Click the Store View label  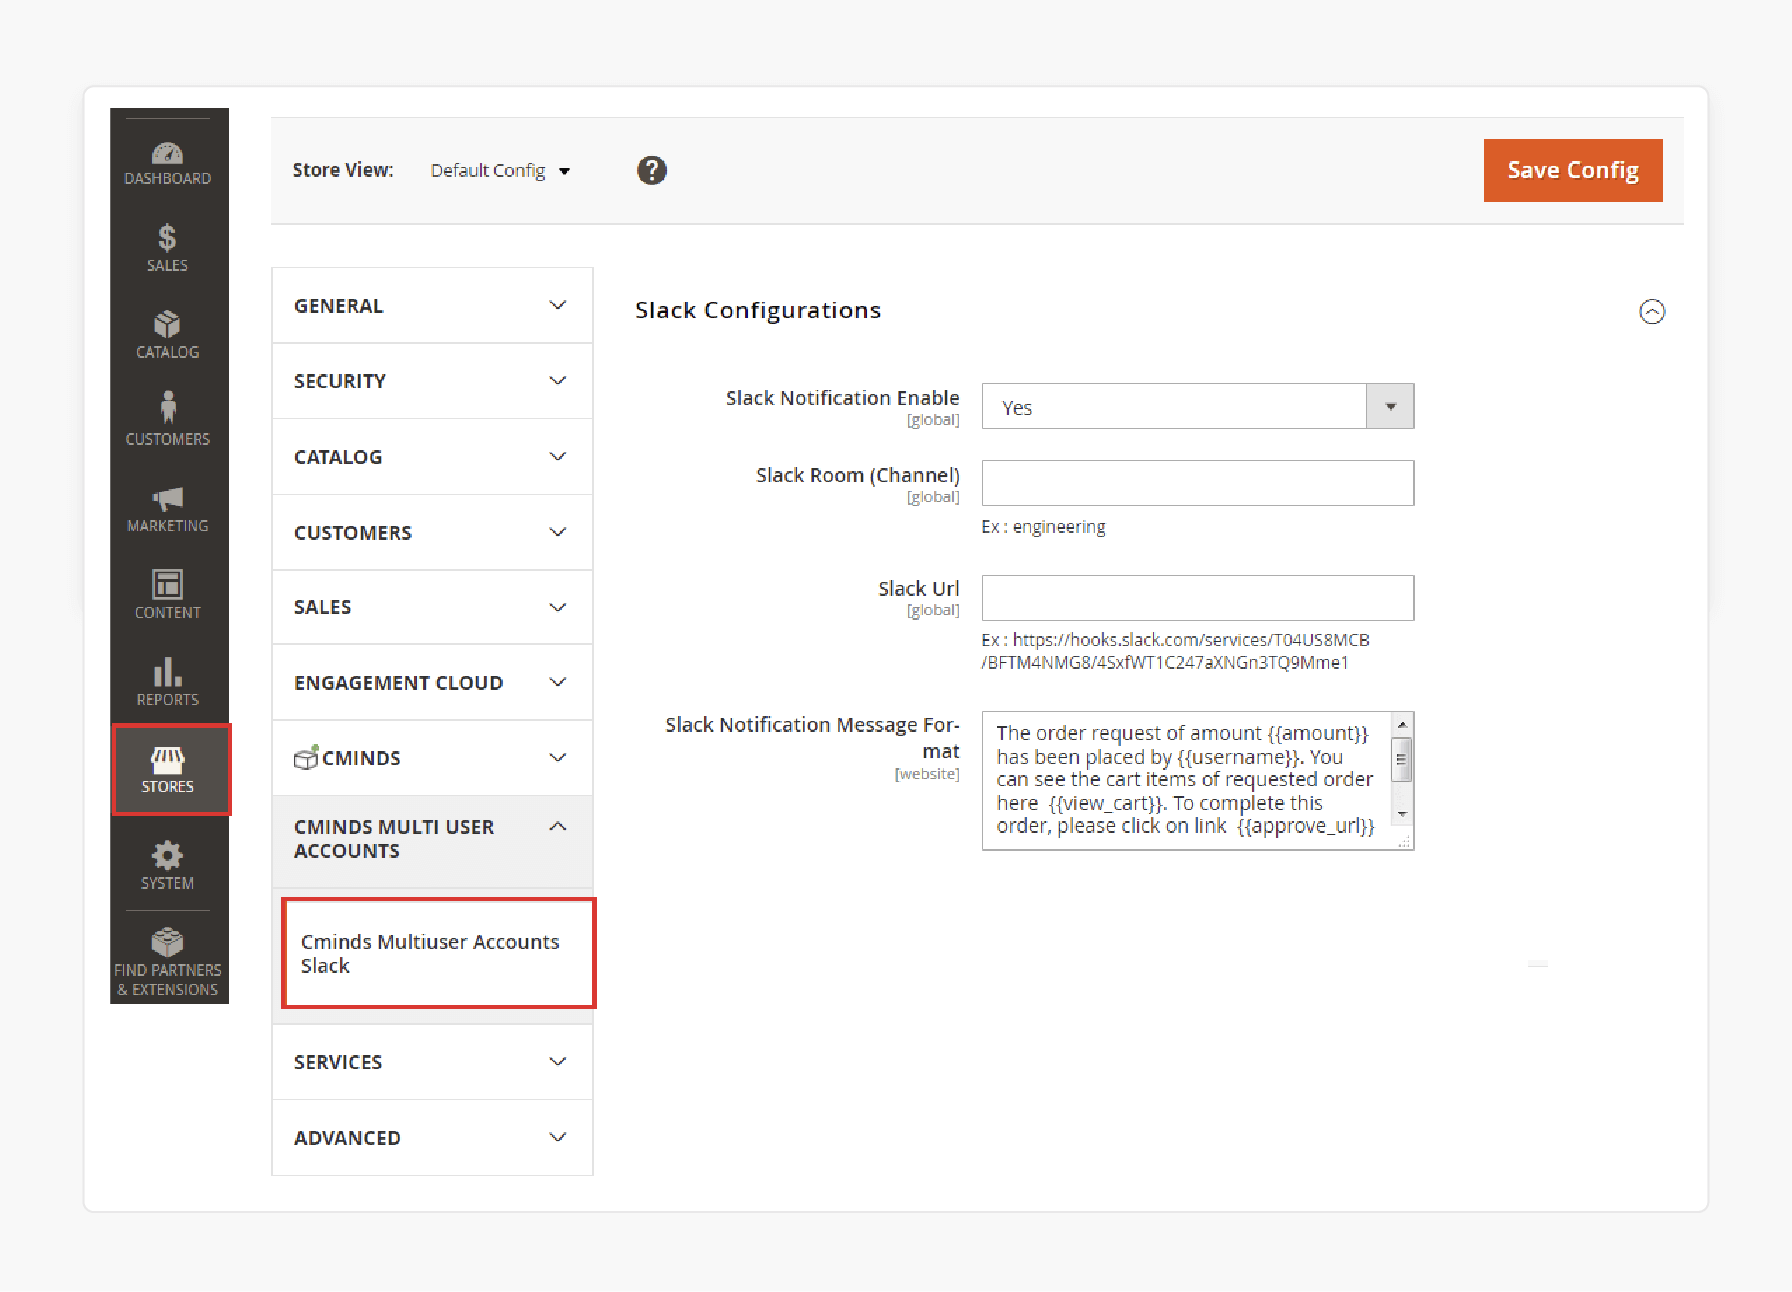pyautogui.click(x=343, y=171)
